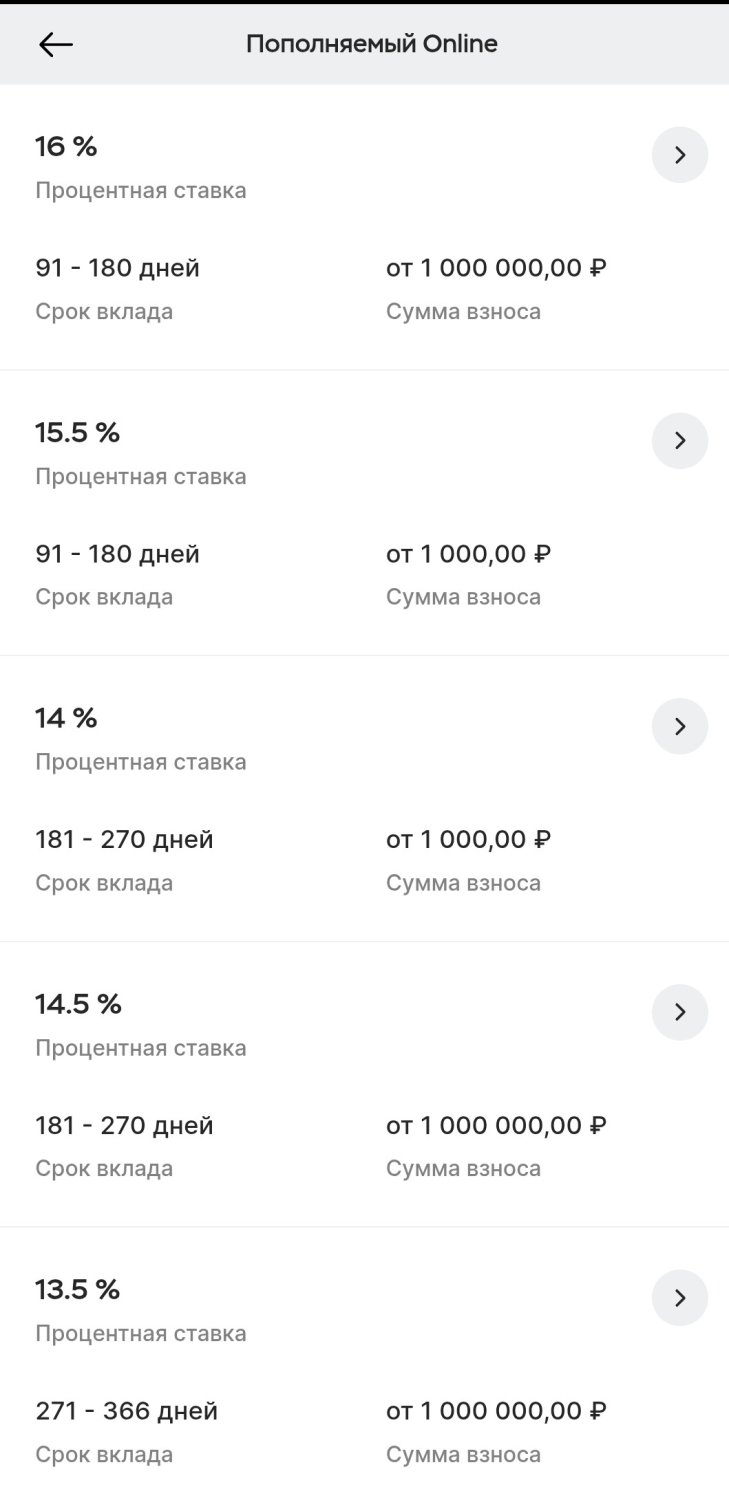This screenshot has width=729, height=1500.
Task: Tap the back arrow in the header
Action: click(56, 44)
